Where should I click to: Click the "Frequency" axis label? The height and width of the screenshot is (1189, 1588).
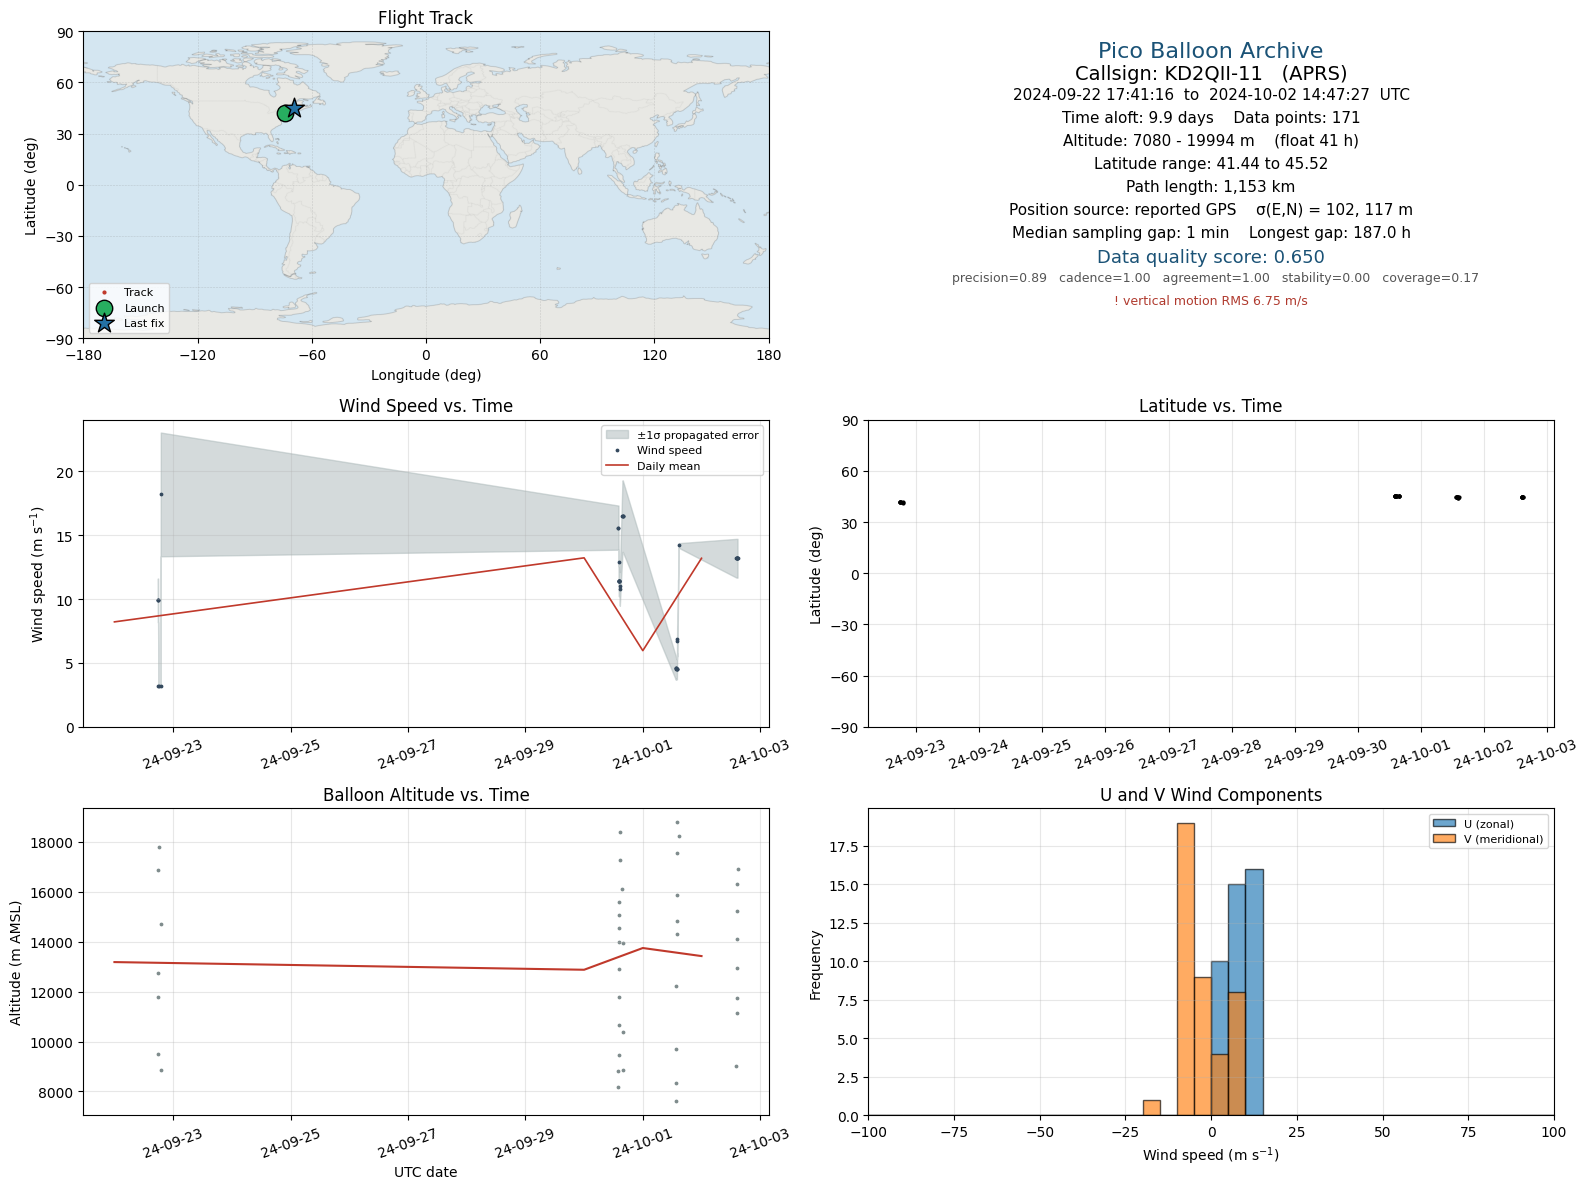coord(815,965)
